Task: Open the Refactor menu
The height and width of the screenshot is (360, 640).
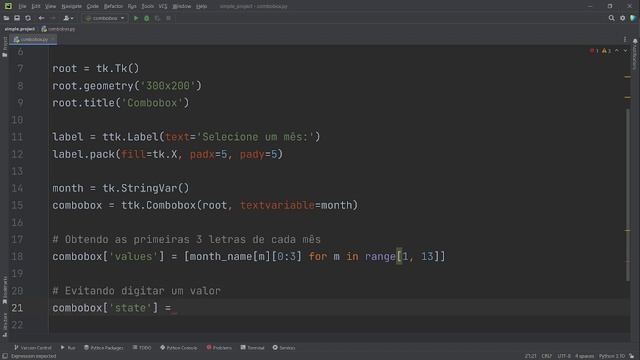Action: (x=113, y=6)
